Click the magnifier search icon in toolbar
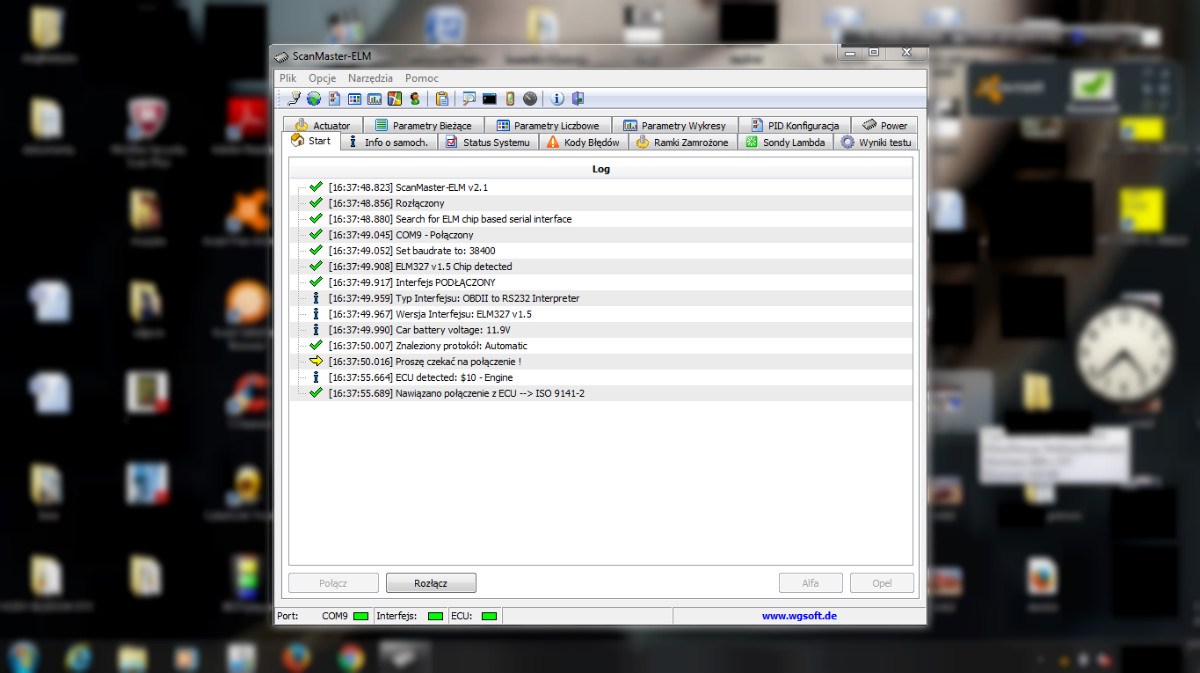This screenshot has height=673, width=1200. 468,98
